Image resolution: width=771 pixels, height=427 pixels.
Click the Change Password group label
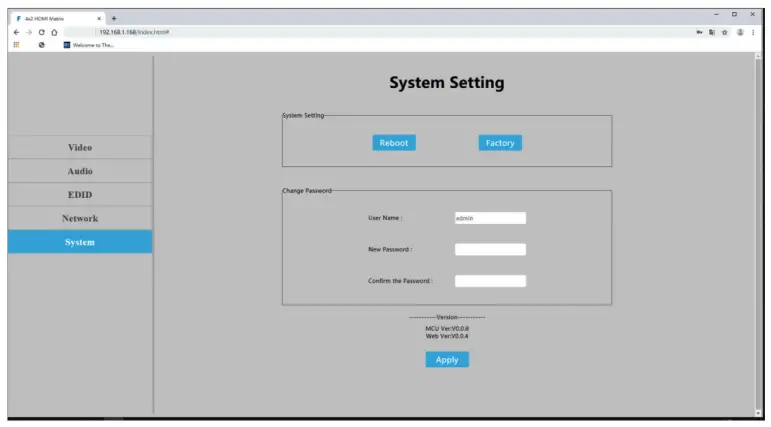pyautogui.click(x=307, y=191)
